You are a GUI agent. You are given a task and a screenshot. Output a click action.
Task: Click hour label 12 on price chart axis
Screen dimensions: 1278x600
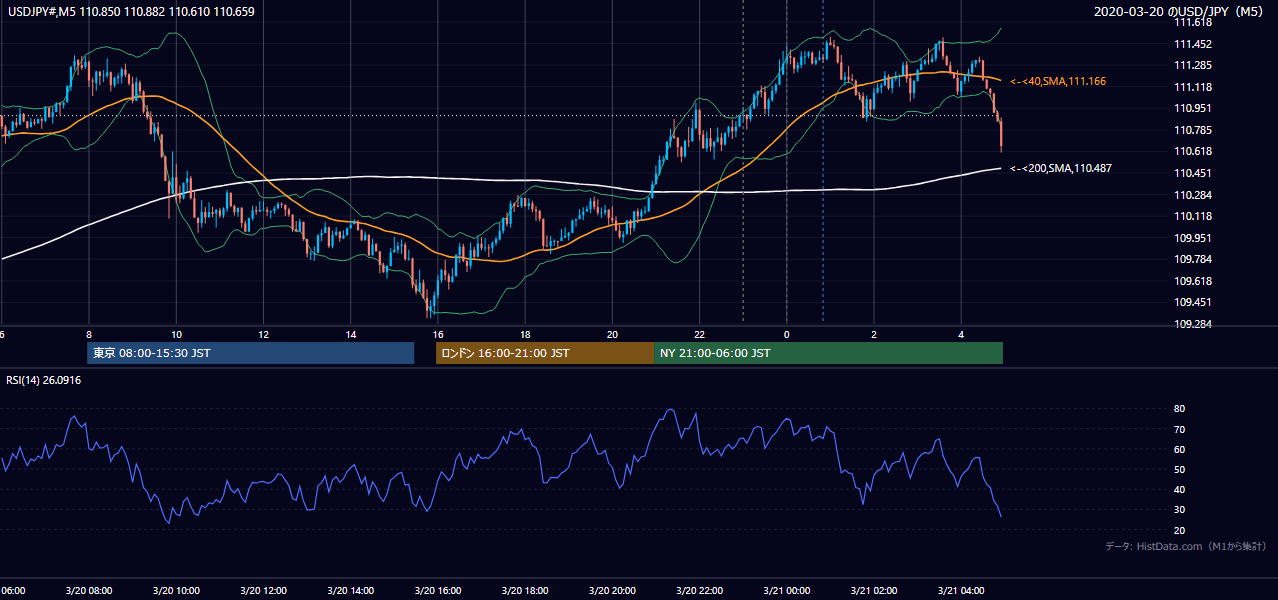(263, 334)
